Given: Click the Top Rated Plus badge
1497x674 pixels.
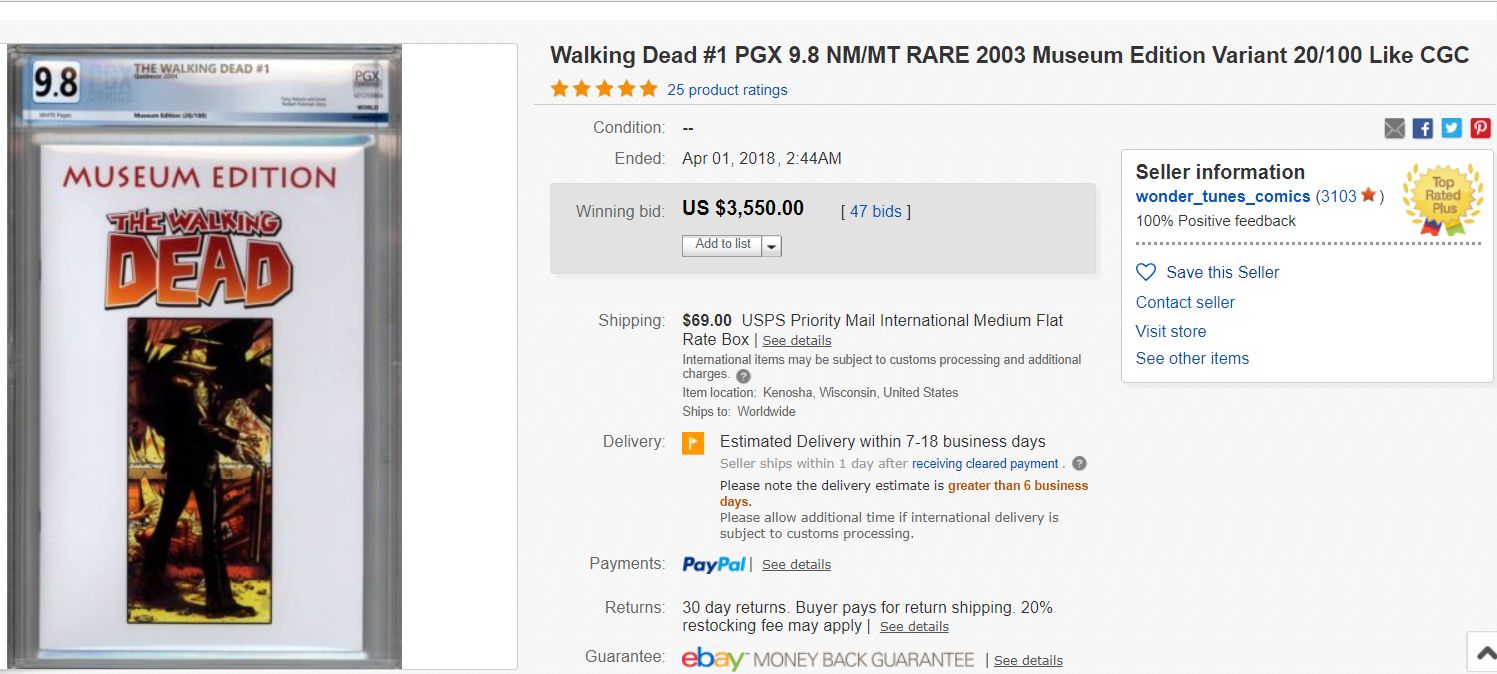Looking at the screenshot, I should pos(1443,199).
